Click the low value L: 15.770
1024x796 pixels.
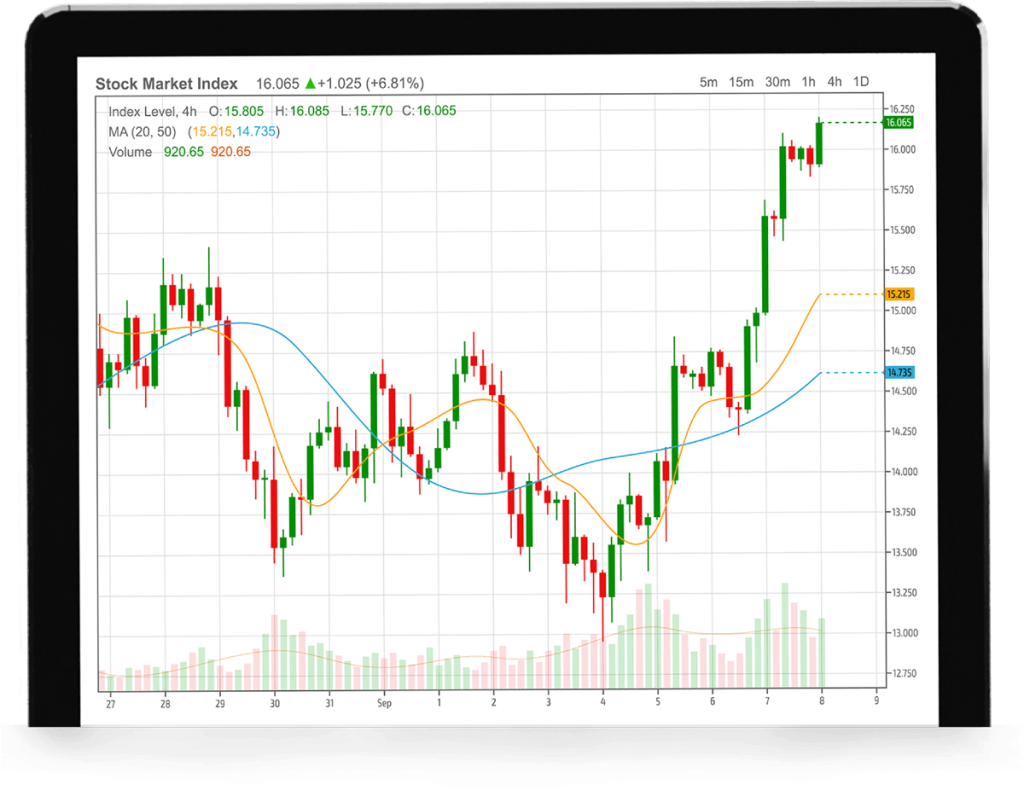point(366,111)
